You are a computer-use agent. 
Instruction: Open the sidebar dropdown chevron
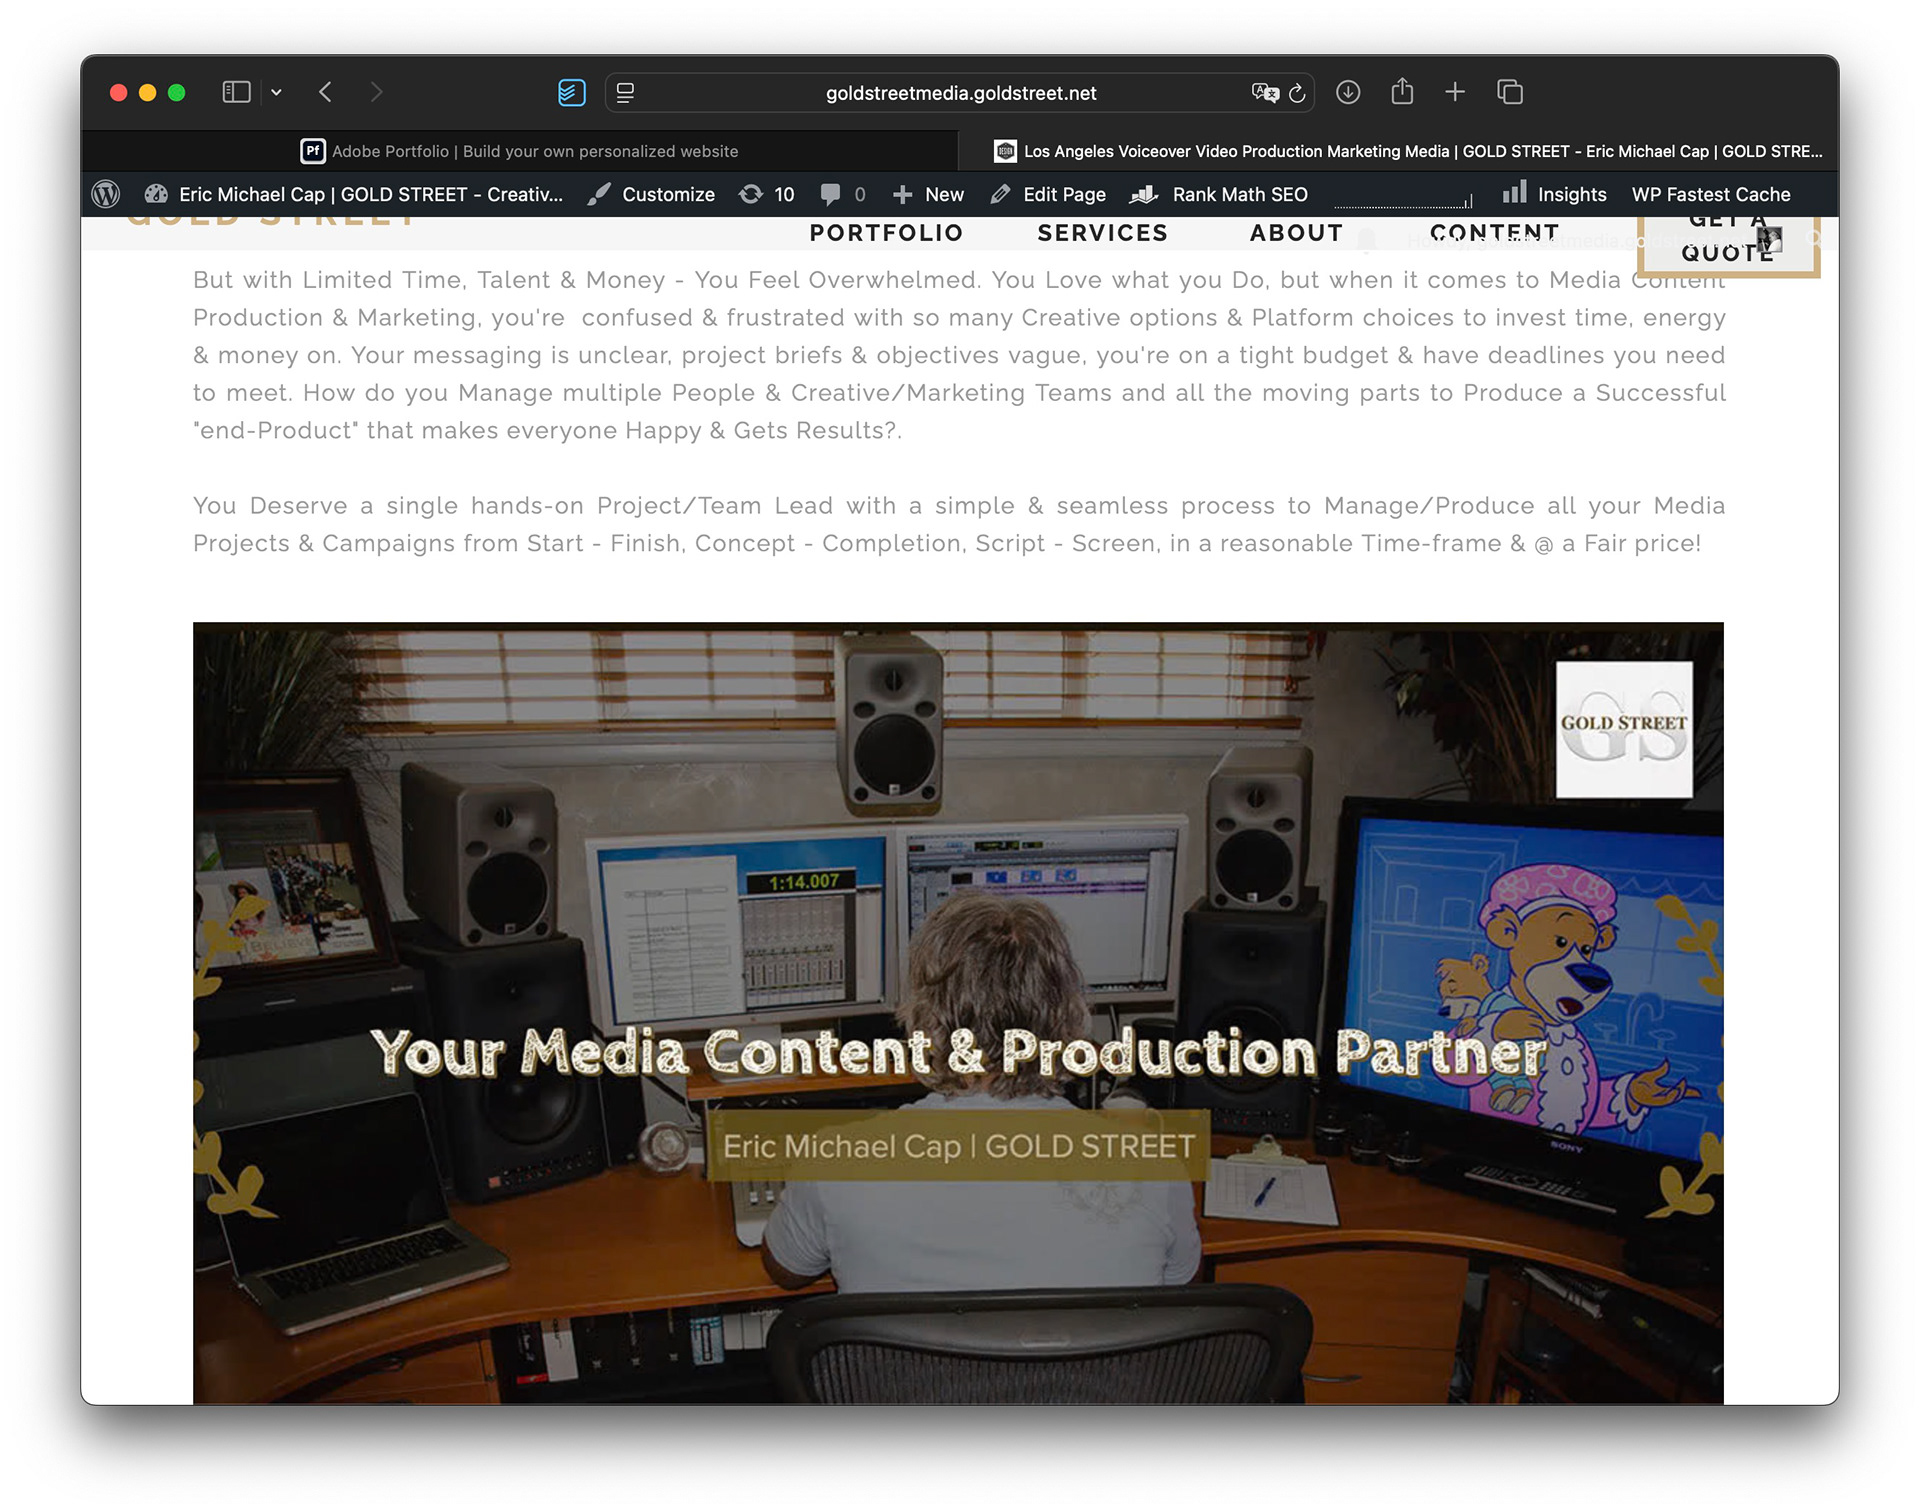pos(276,93)
